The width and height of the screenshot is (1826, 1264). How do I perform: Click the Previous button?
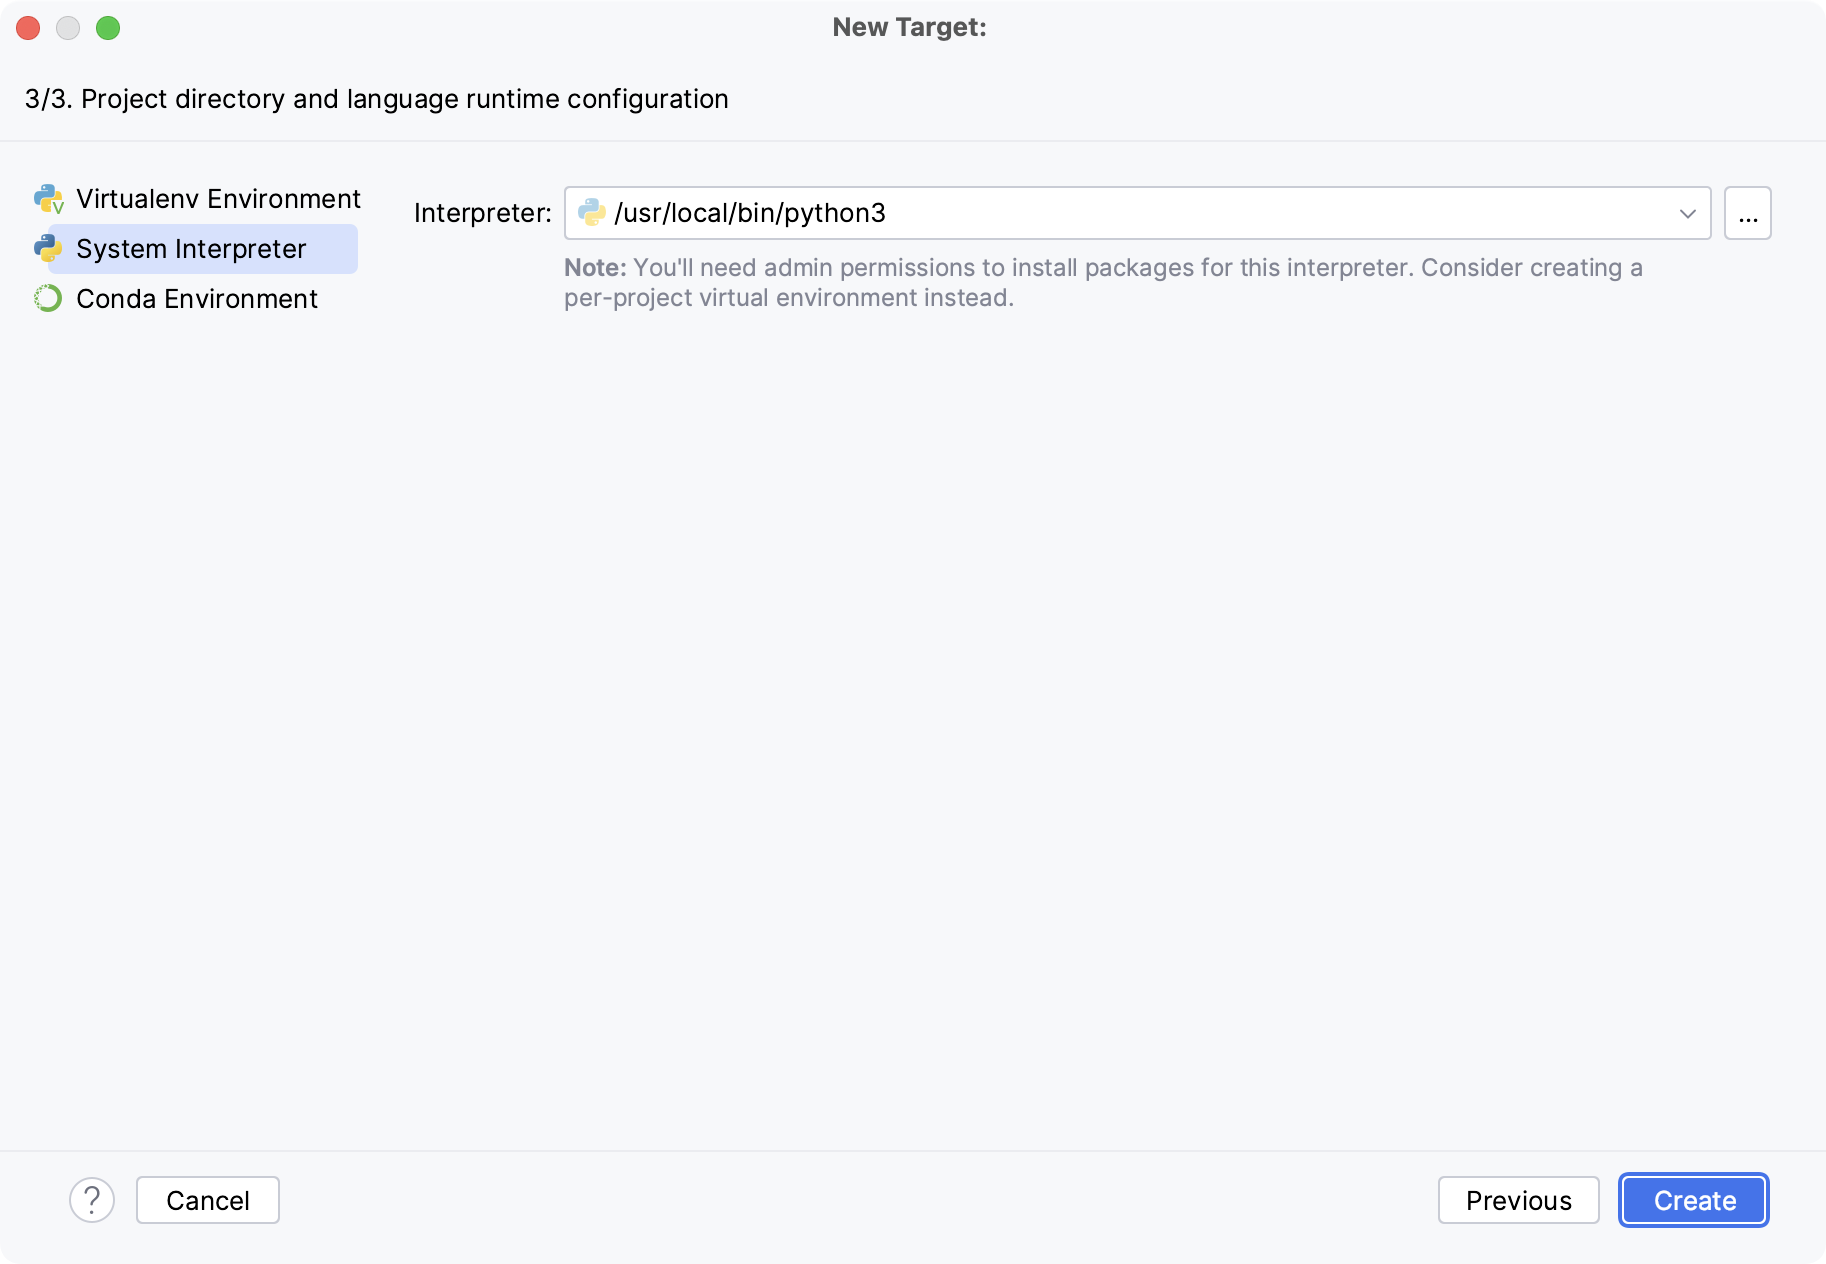[x=1519, y=1200]
